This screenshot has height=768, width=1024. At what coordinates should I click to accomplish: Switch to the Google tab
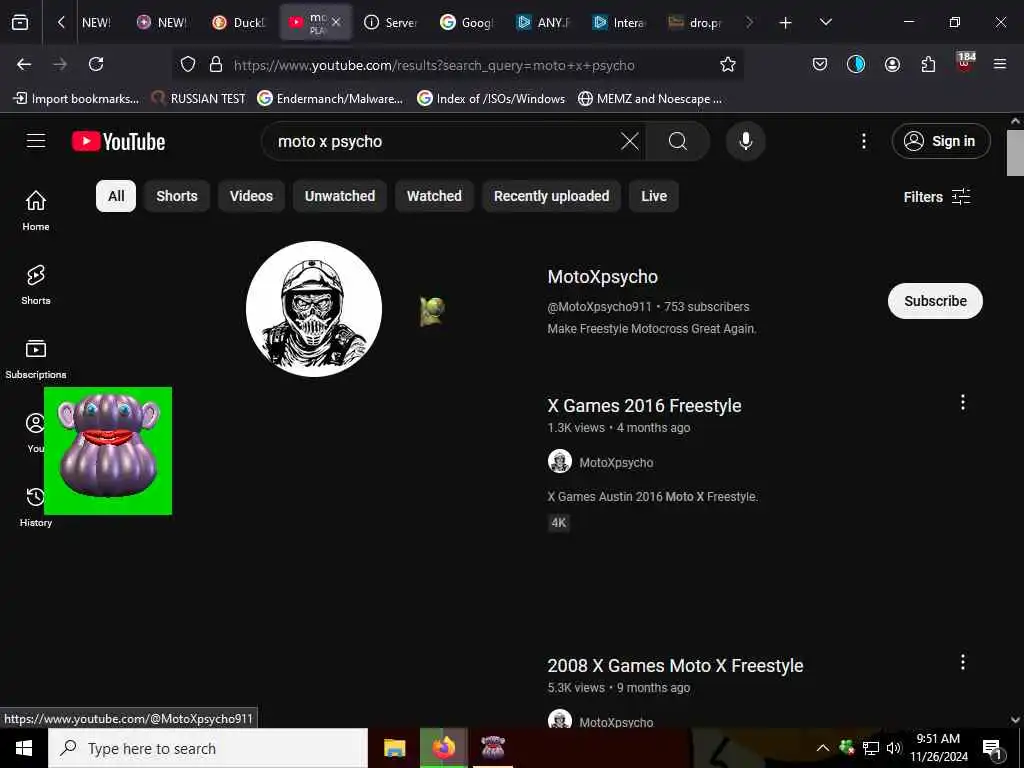click(x=466, y=23)
